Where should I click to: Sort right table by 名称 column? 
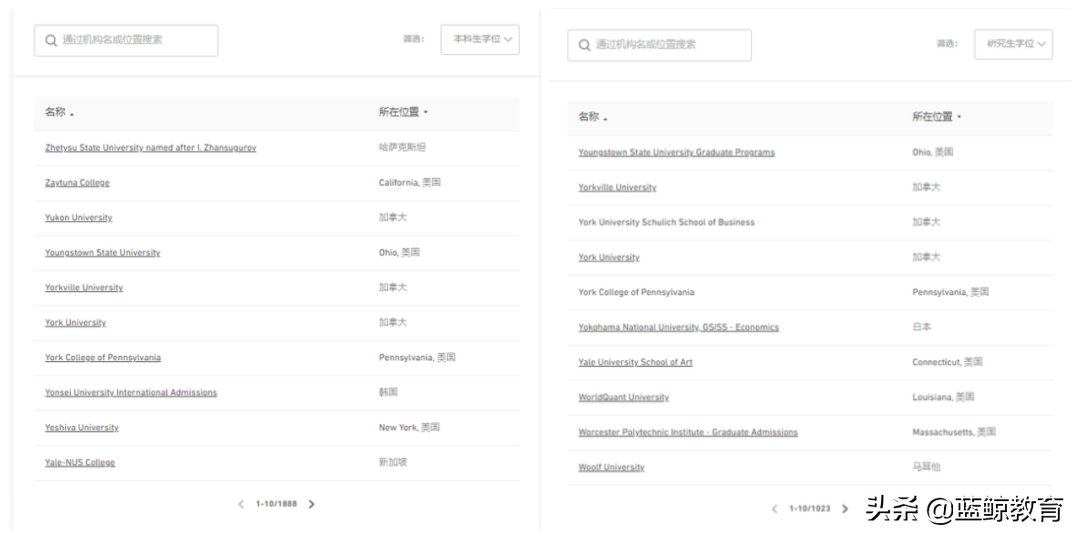click(x=593, y=117)
